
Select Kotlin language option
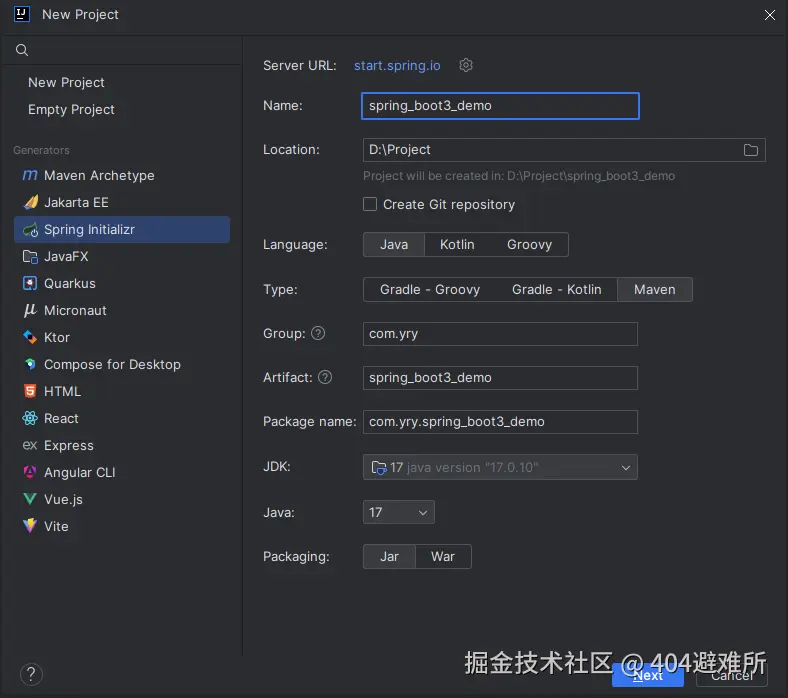pyautogui.click(x=457, y=245)
